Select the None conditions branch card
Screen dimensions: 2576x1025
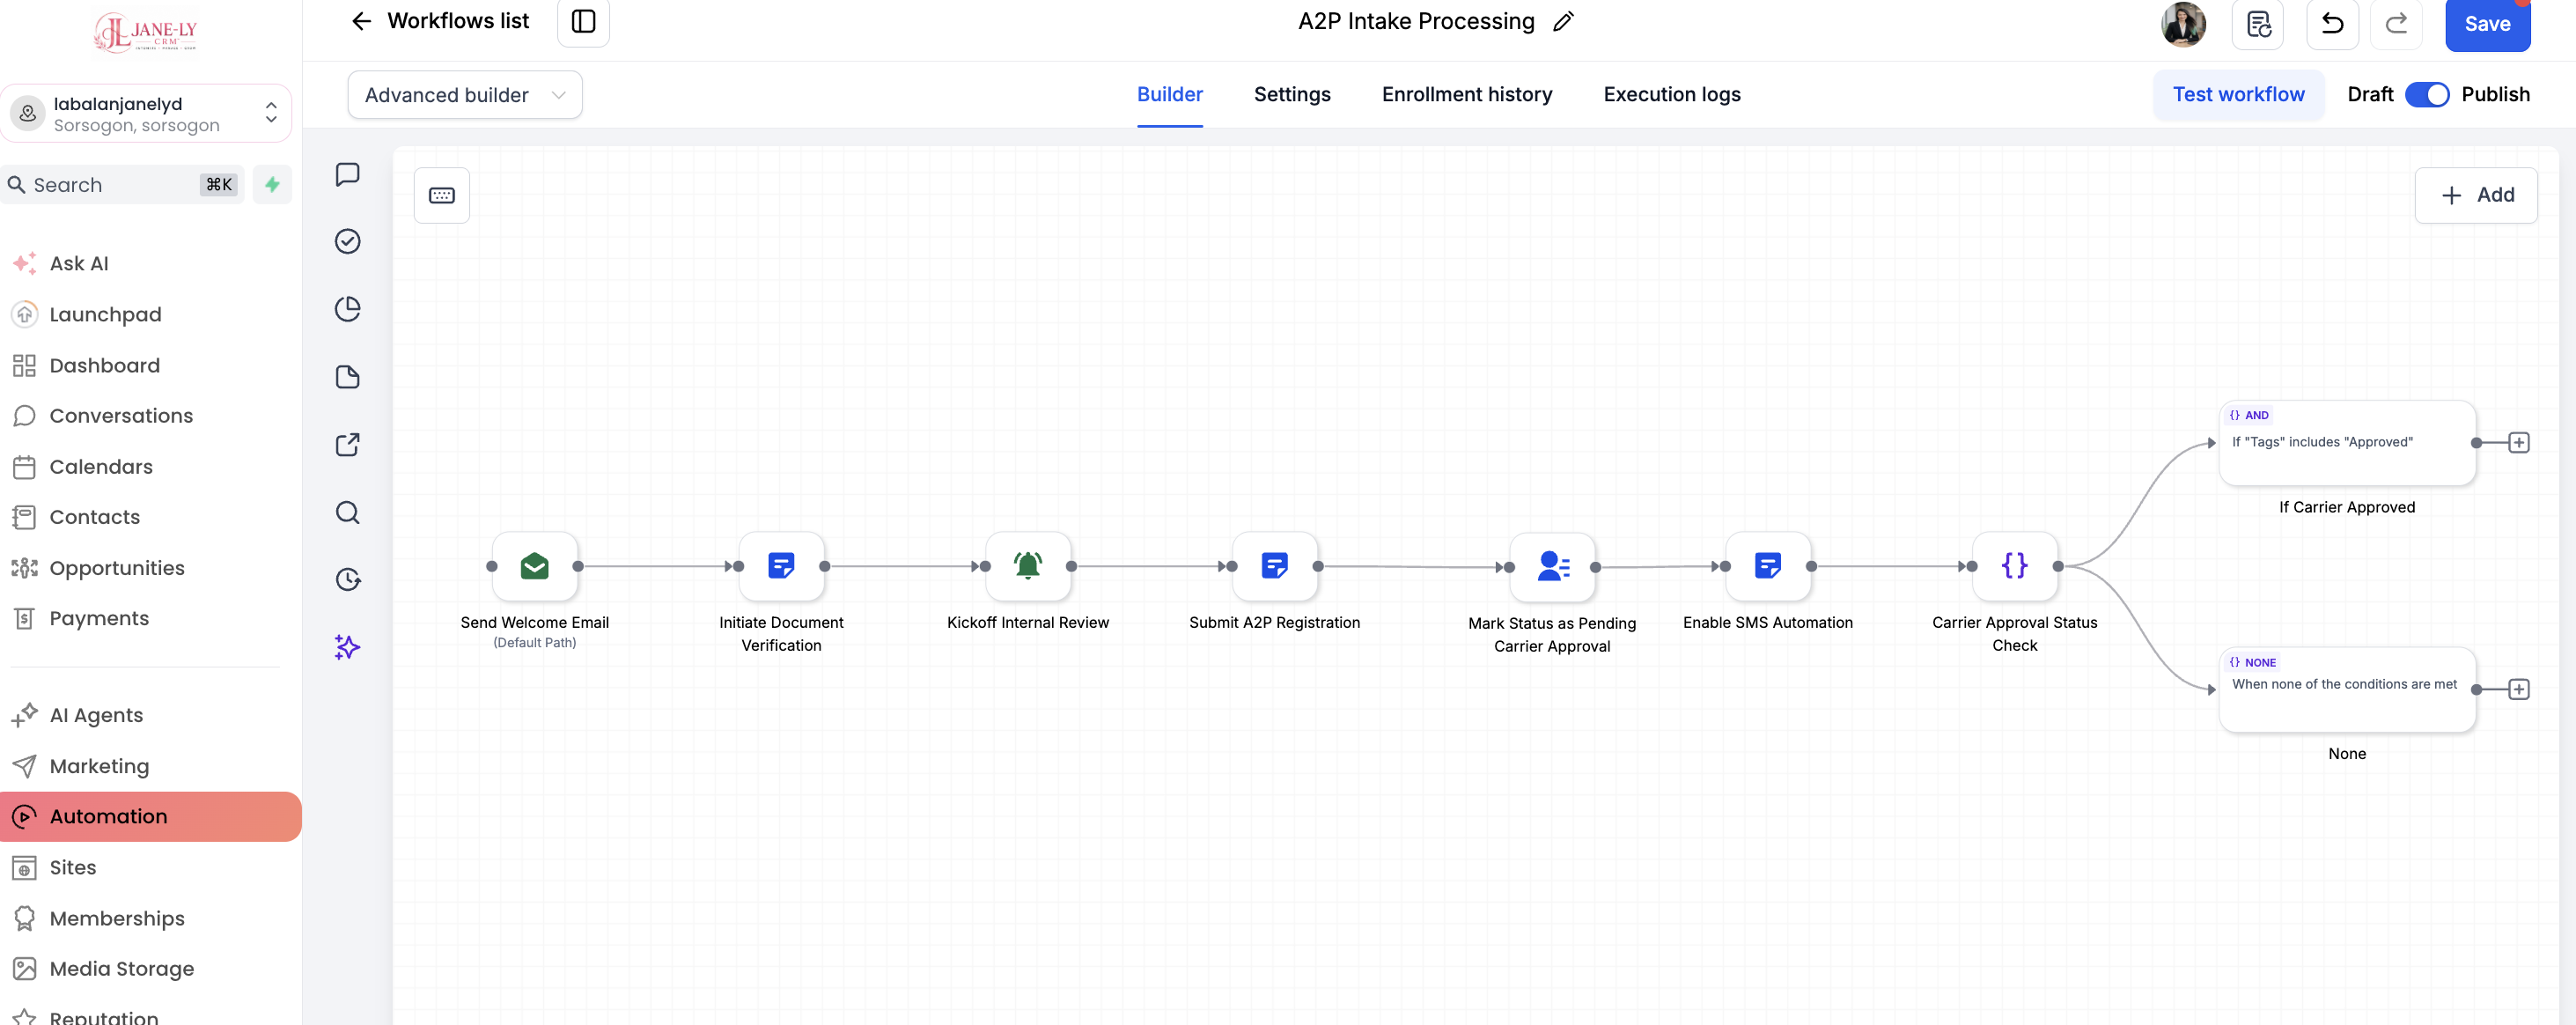point(2347,690)
